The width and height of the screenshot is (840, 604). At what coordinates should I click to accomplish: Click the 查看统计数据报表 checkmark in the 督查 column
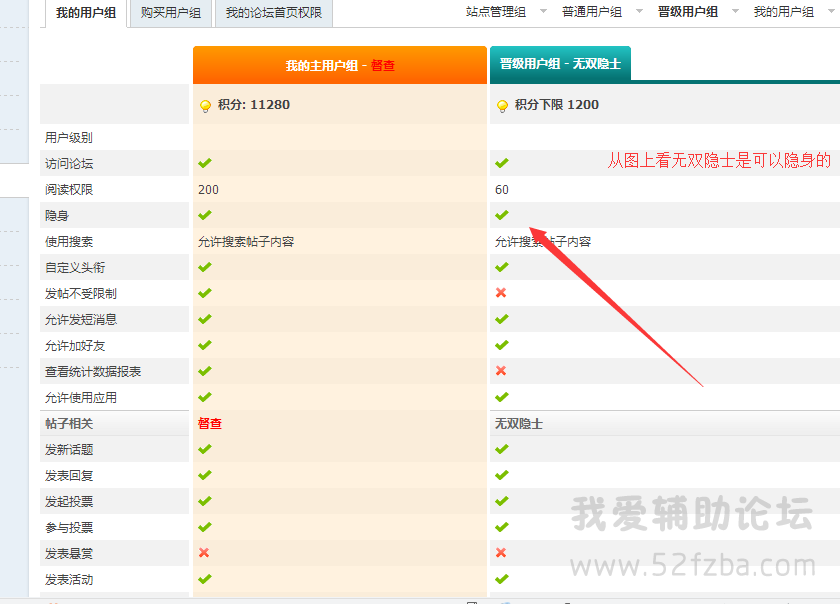pos(205,371)
